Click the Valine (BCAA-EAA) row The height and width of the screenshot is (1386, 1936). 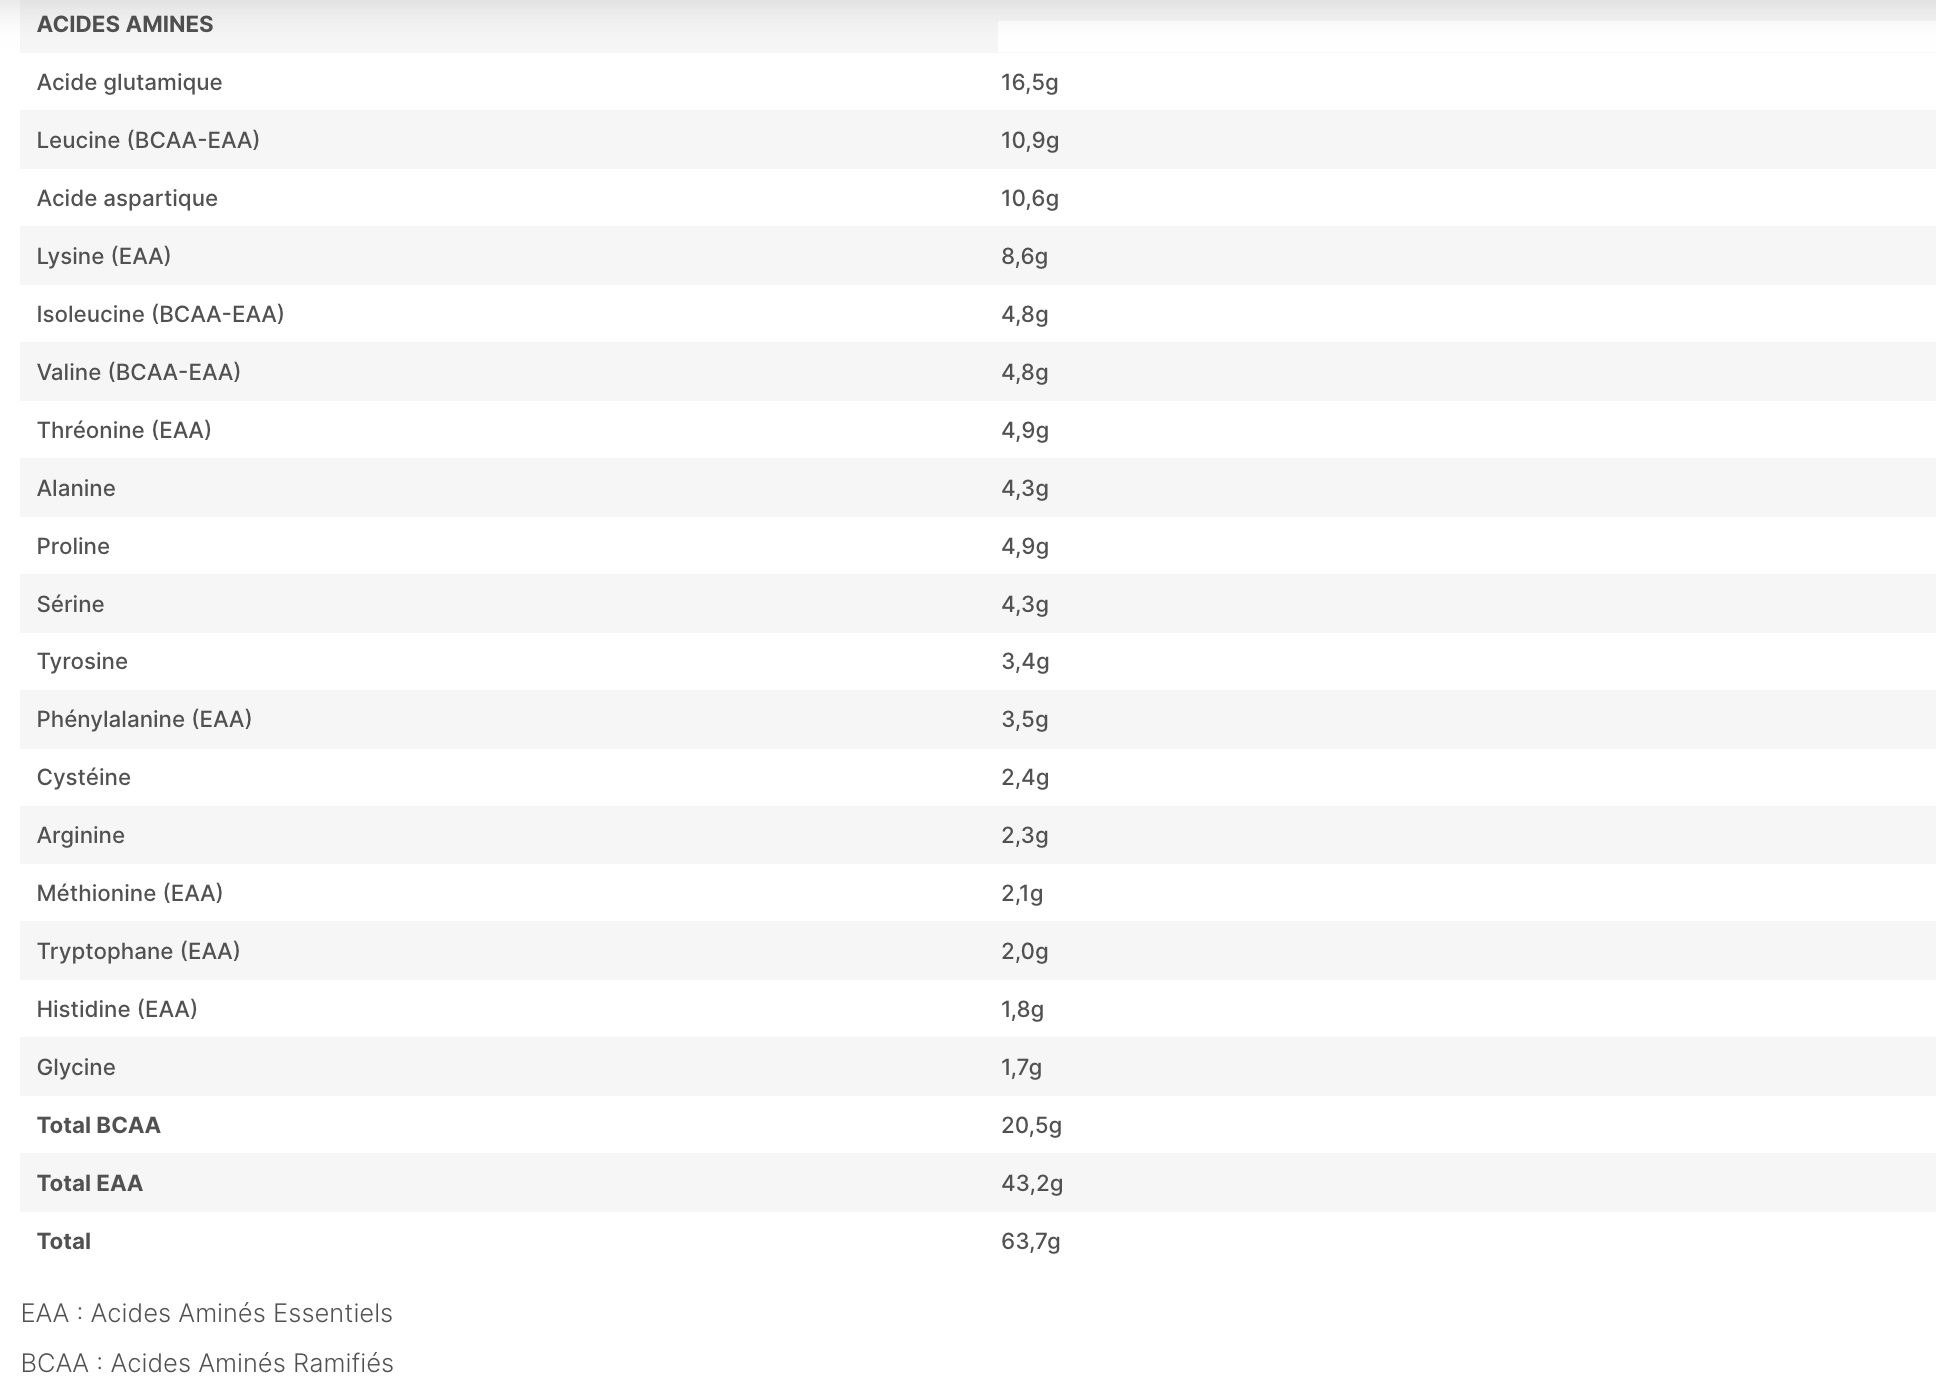pos(978,372)
